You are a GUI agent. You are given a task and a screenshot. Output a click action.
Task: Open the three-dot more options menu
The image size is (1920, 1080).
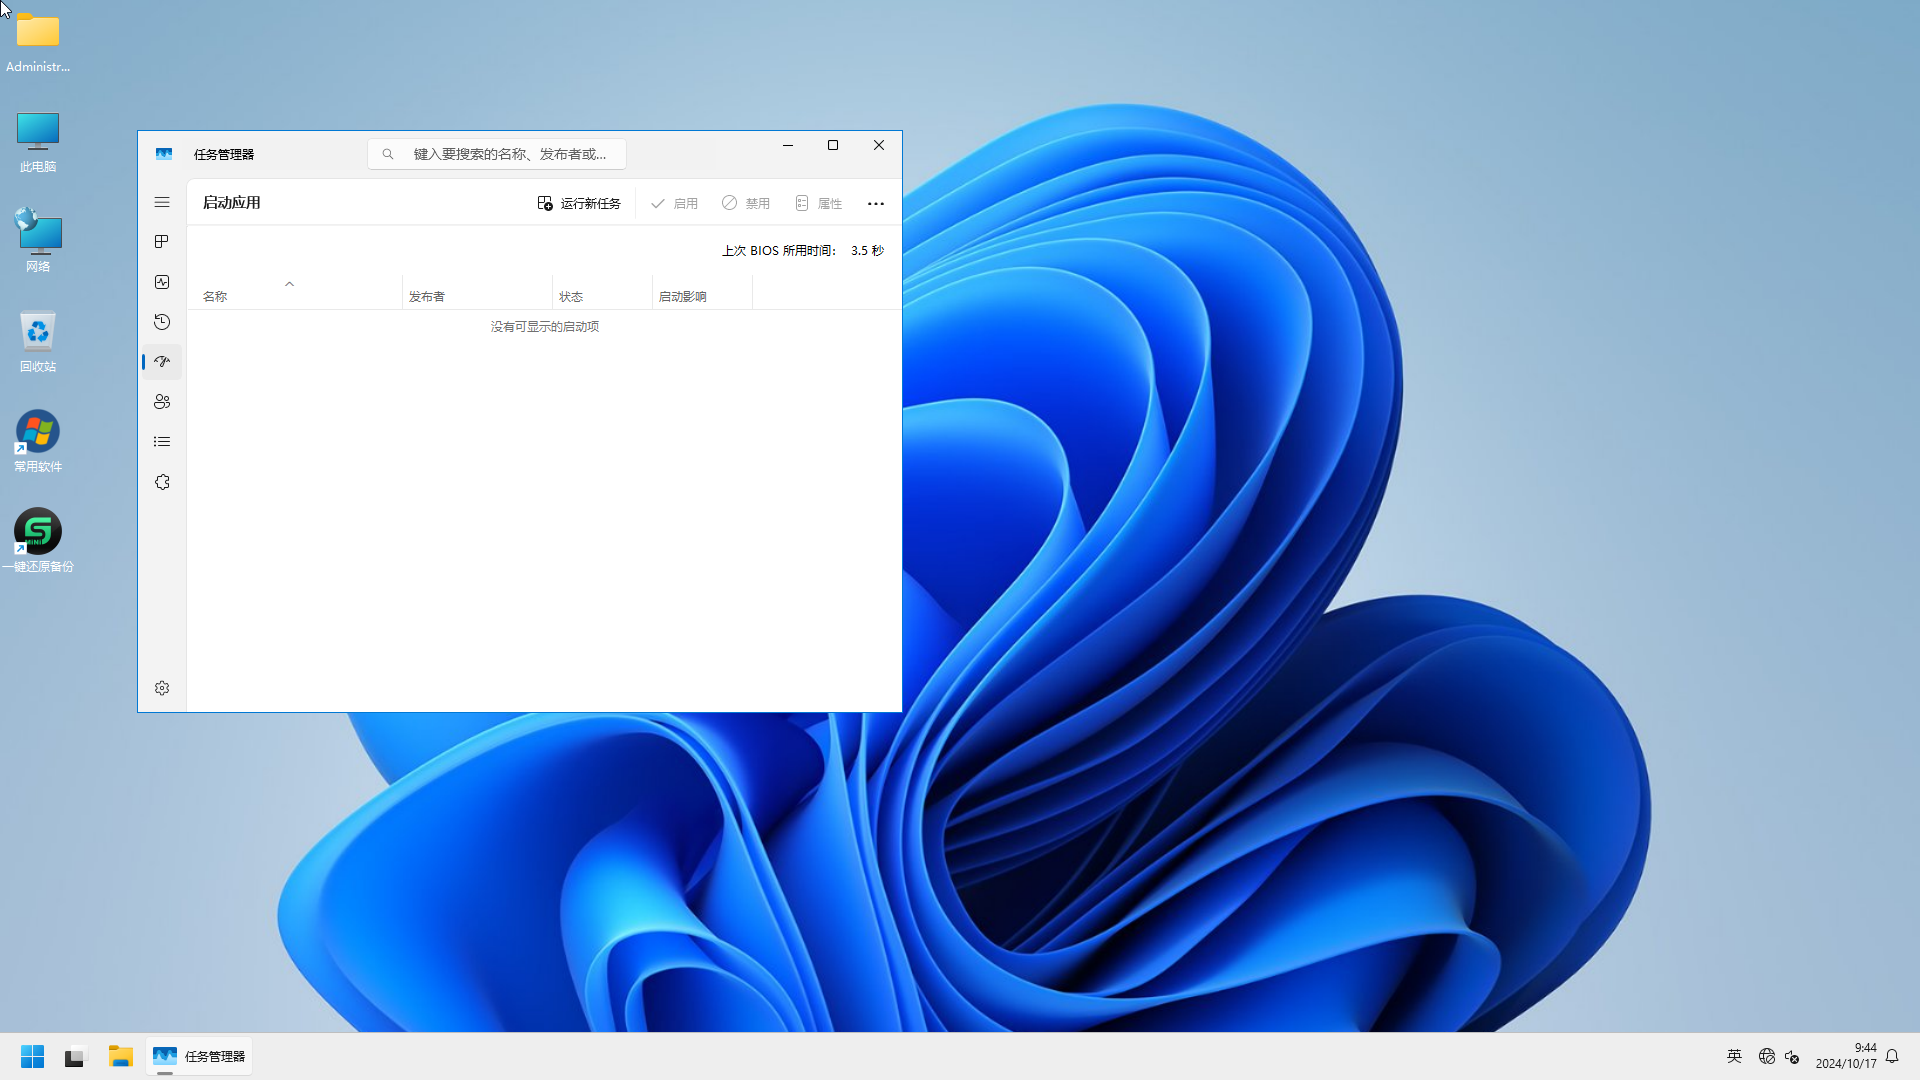tap(876, 203)
